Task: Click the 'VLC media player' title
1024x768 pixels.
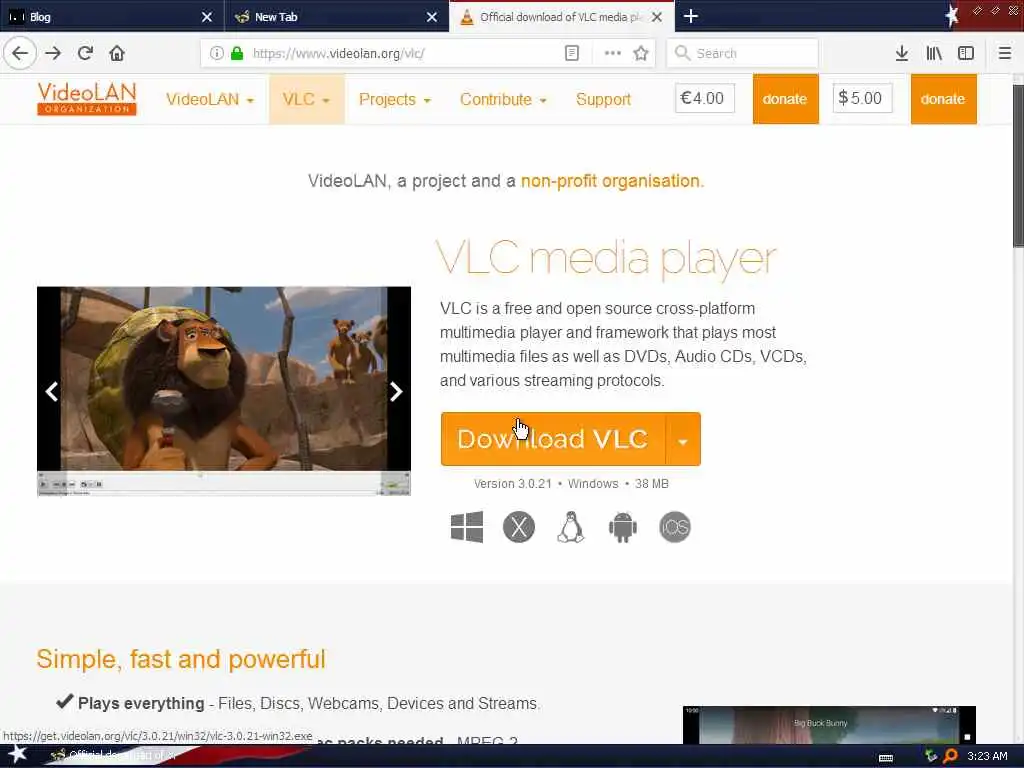Action: click(606, 258)
